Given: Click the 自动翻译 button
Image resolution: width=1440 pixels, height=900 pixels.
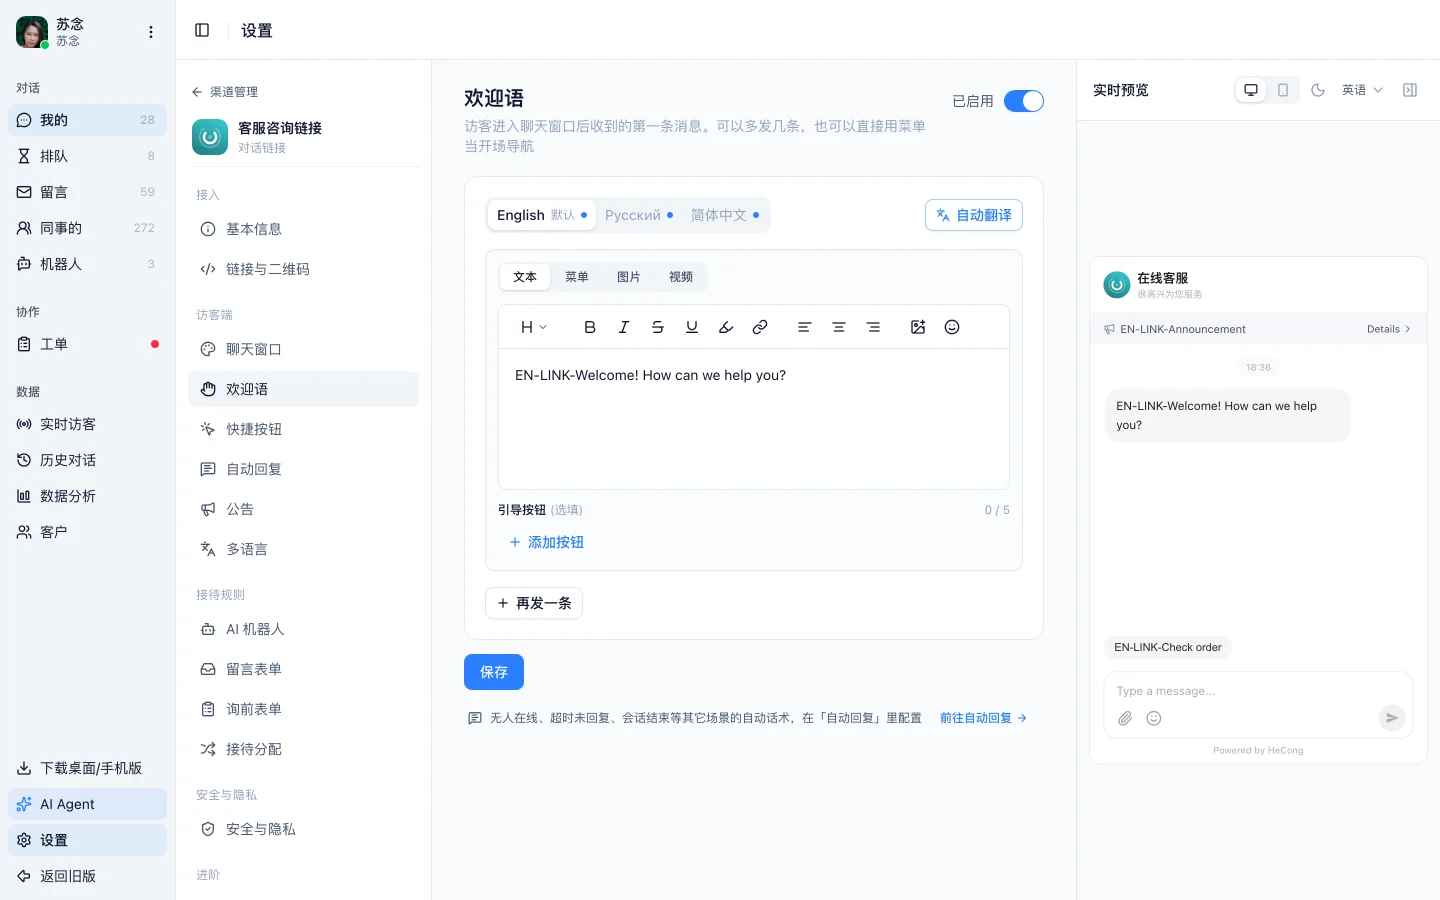Looking at the screenshot, I should click(974, 215).
